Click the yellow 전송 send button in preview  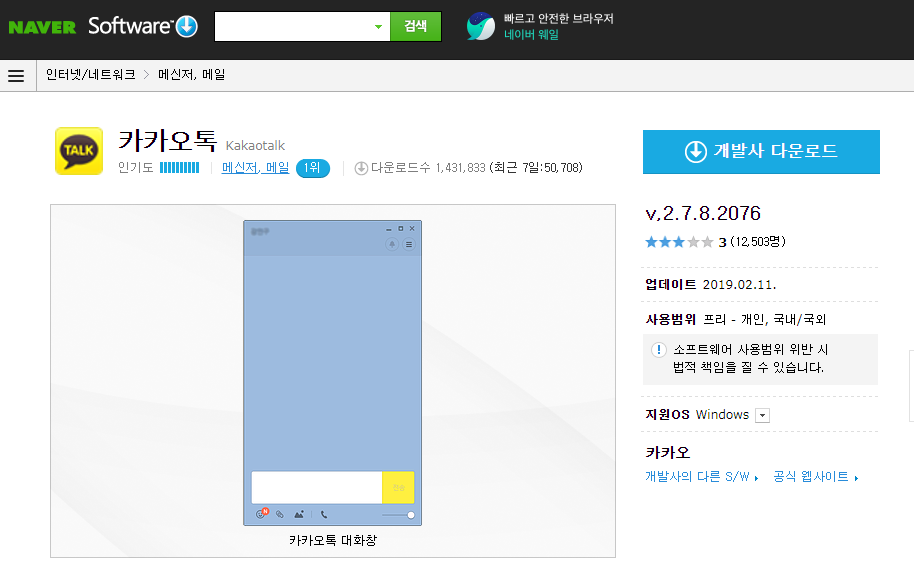pyautogui.click(x=398, y=487)
